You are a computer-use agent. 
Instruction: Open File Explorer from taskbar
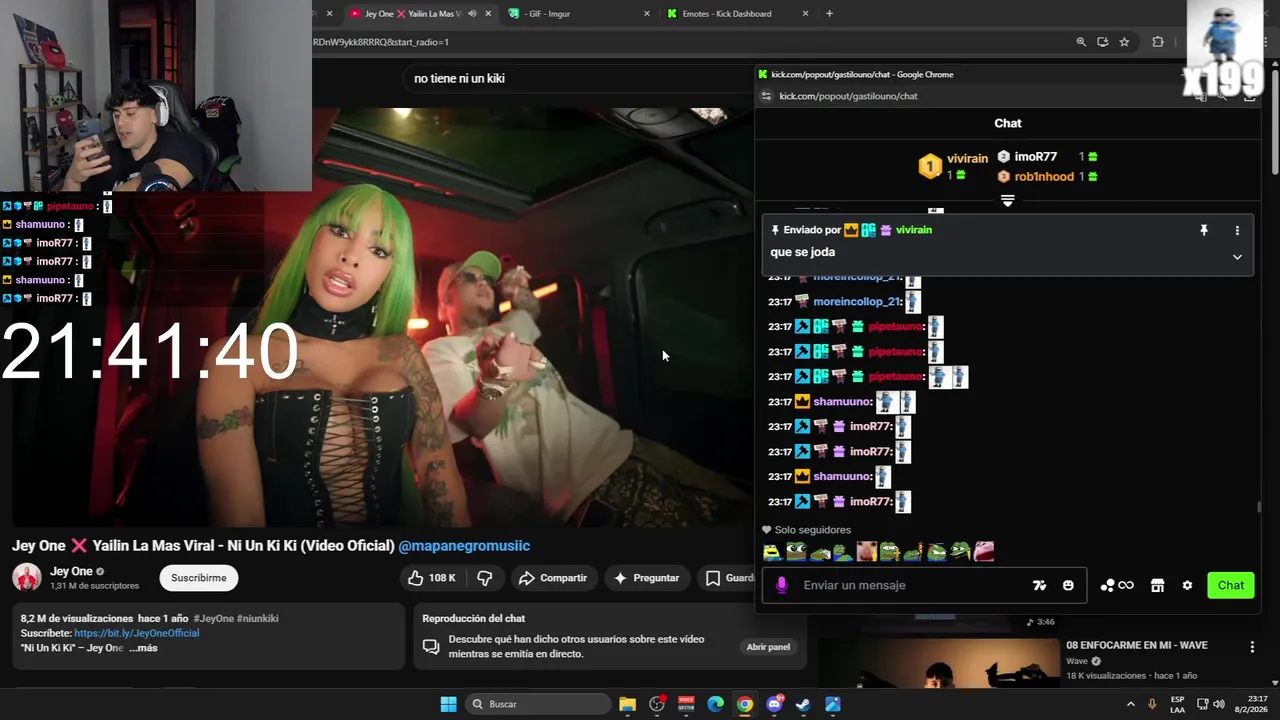coord(627,704)
